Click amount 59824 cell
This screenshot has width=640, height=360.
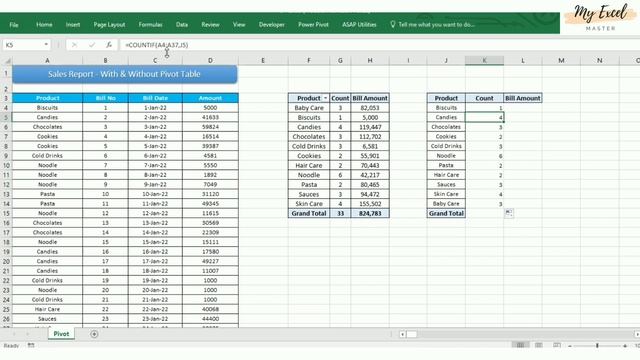[x=210, y=127]
